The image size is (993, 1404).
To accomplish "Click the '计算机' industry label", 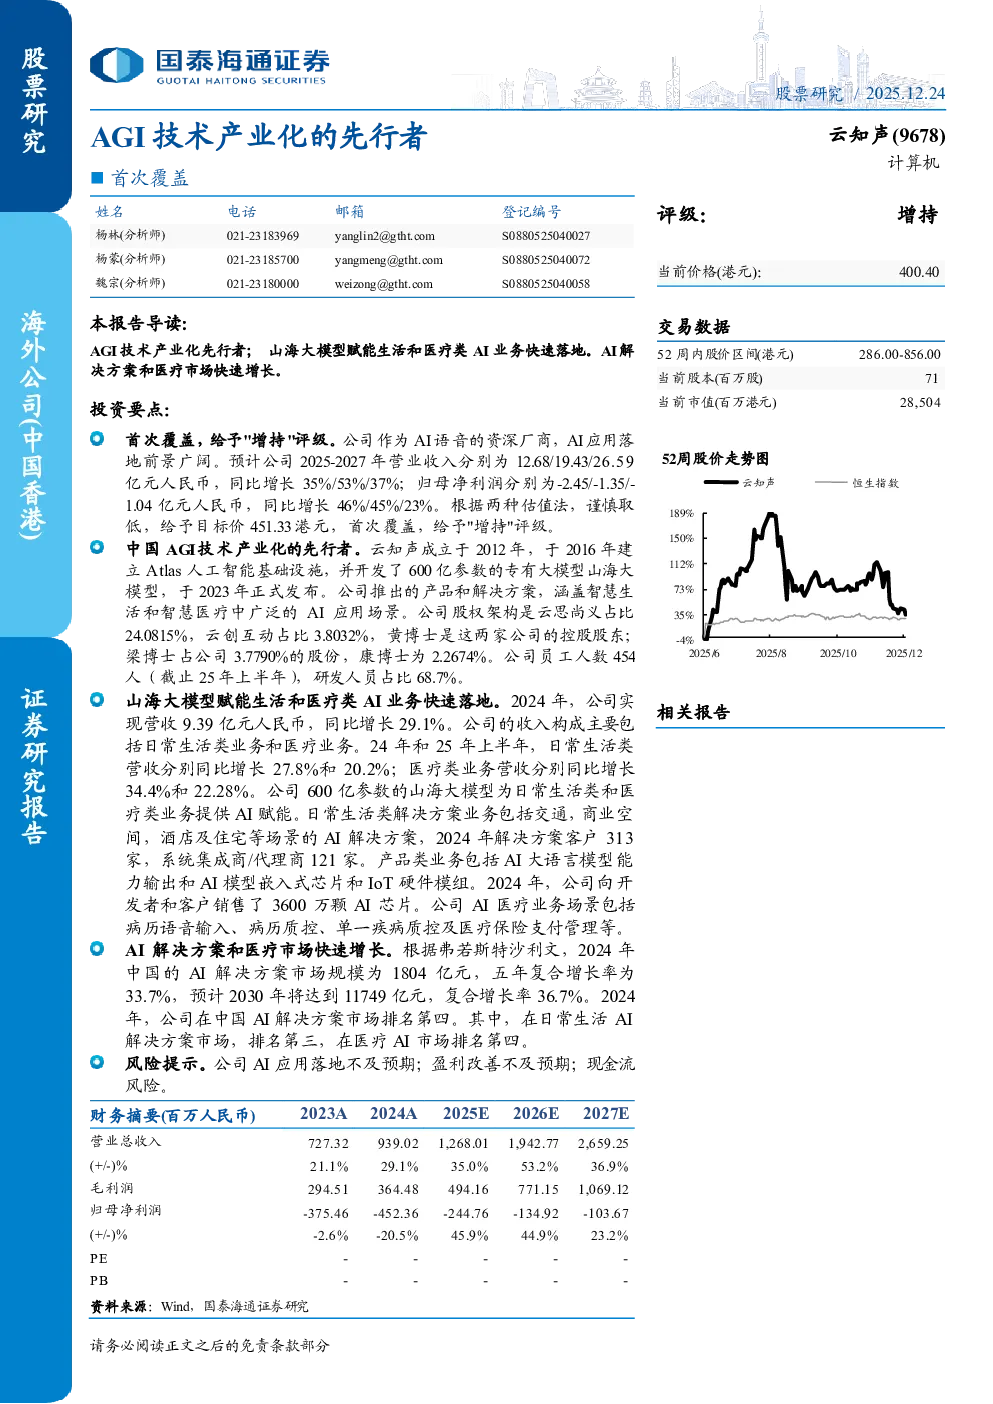I will coord(913,162).
